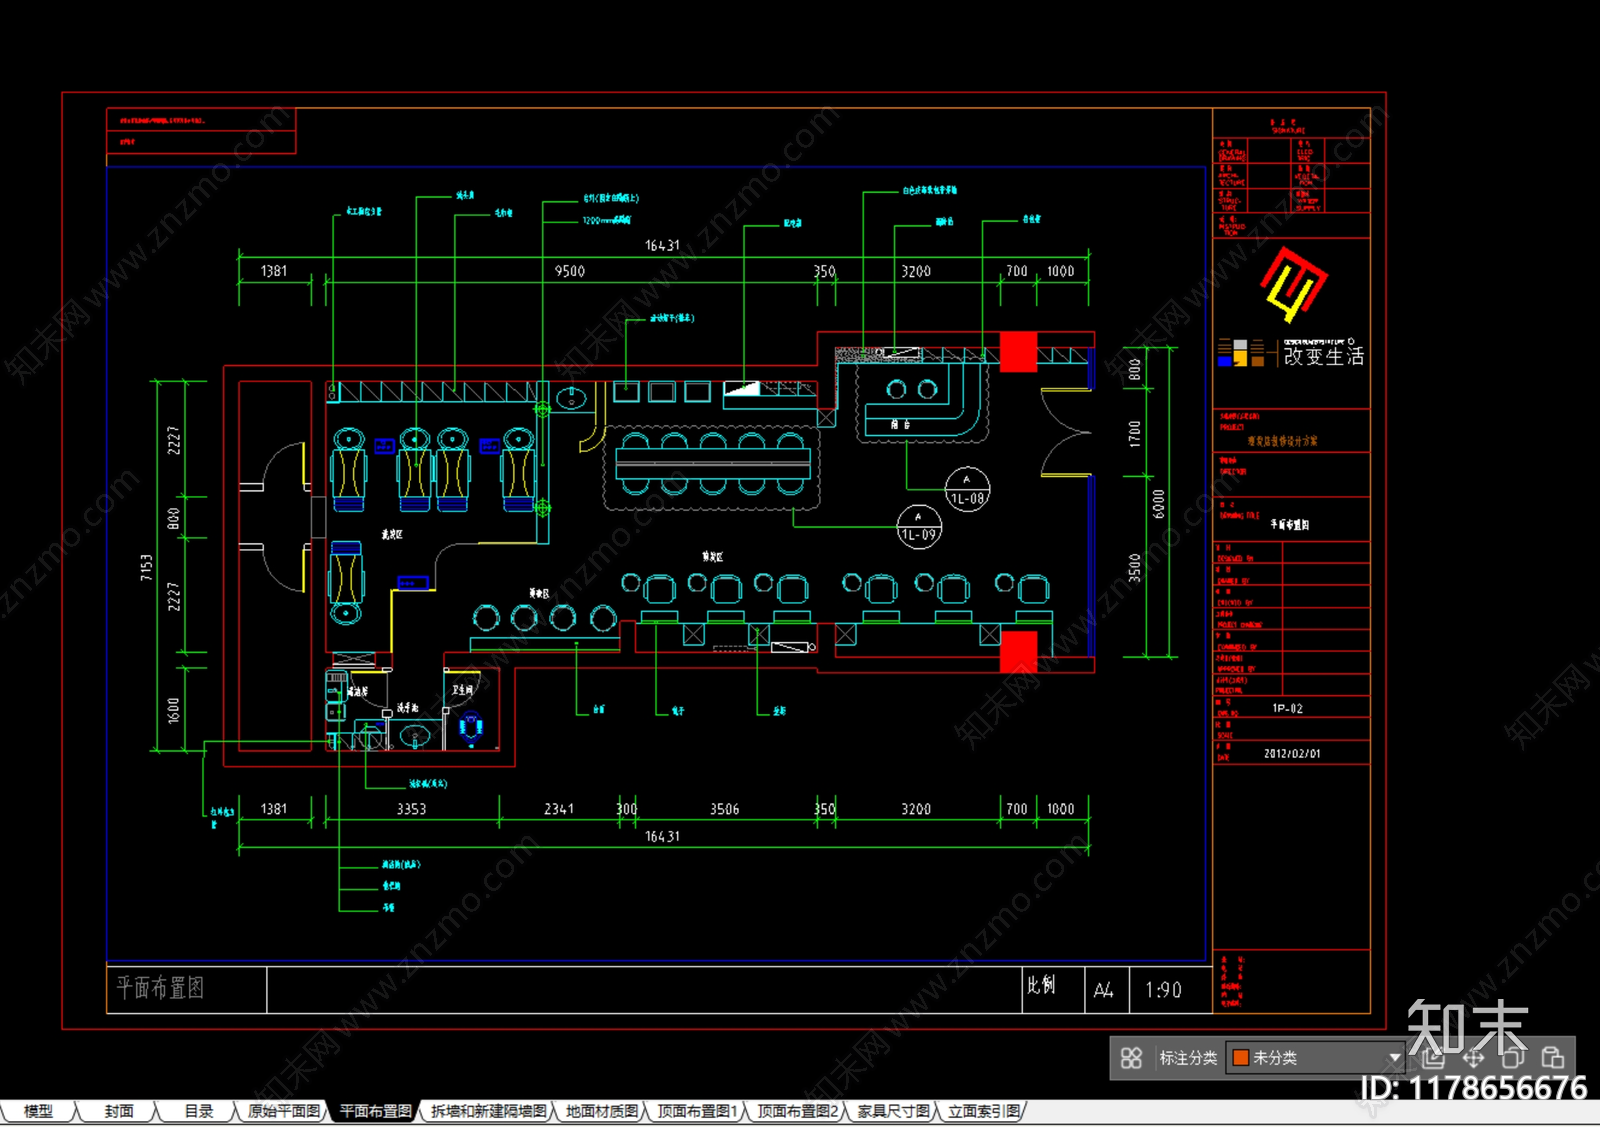Open the 拆墙和新建隔墙图 tab

(x=489, y=1111)
